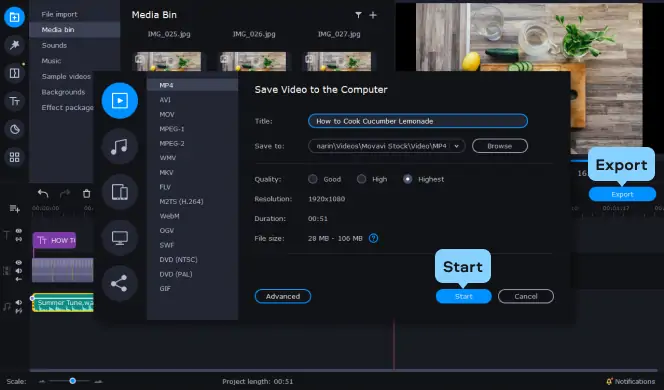Adjust the timeline Scale slider handle
The image size is (664, 390).
72,381
